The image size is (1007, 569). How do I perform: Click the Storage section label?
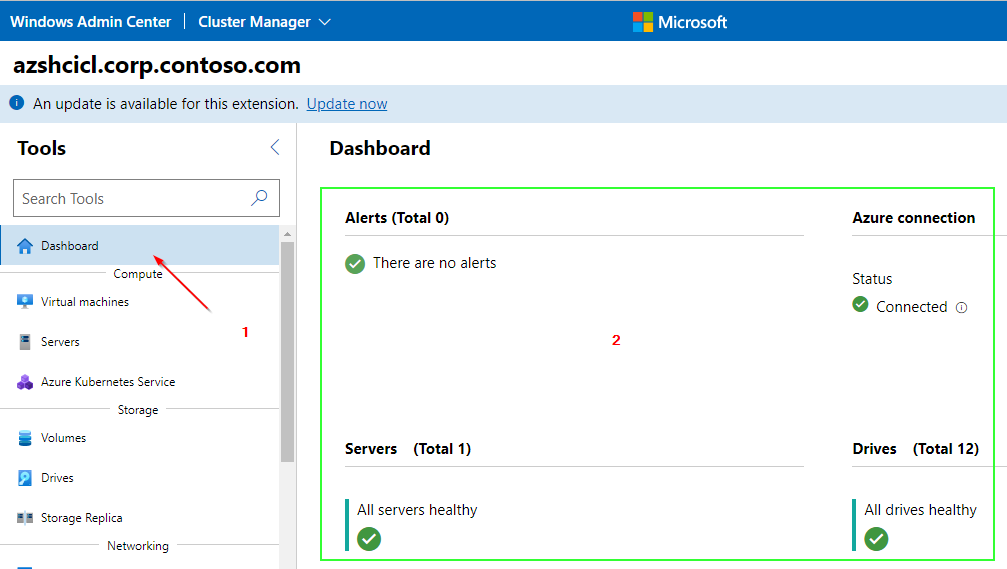pyautogui.click(x=138, y=410)
